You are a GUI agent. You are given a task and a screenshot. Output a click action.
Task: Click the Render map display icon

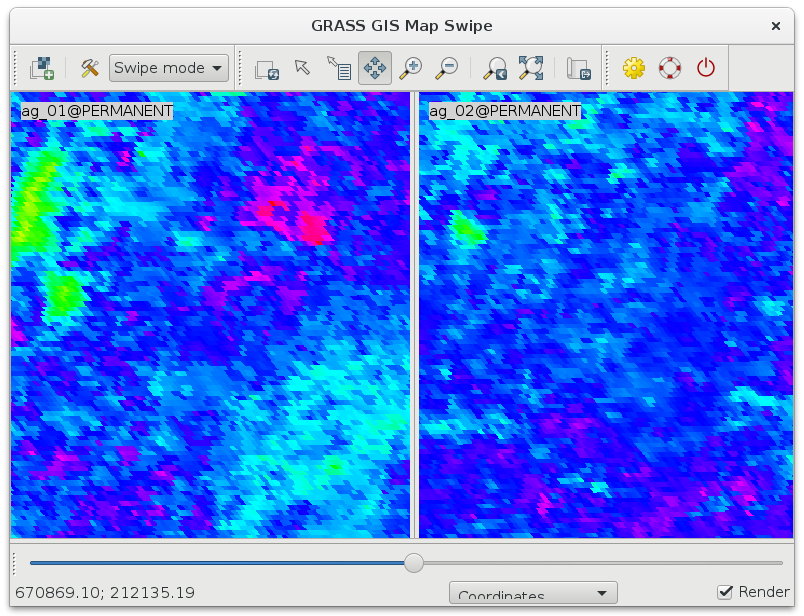pos(267,68)
